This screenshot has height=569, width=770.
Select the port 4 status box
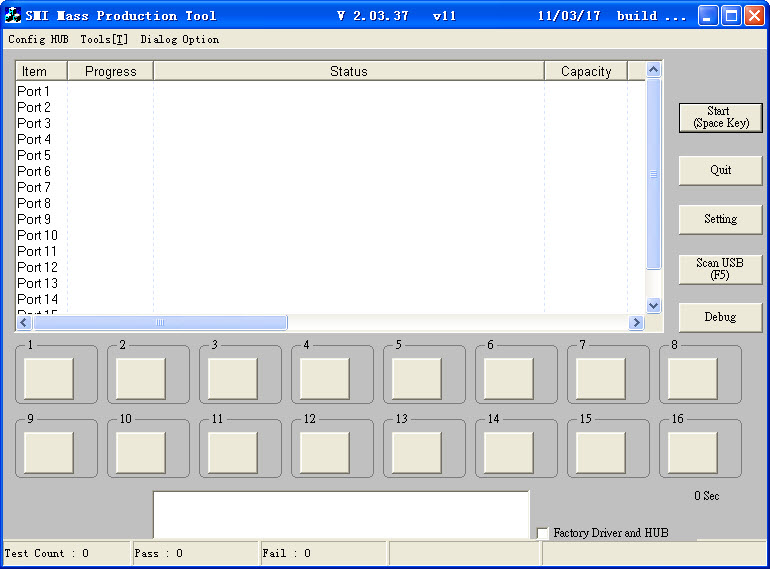click(x=325, y=378)
